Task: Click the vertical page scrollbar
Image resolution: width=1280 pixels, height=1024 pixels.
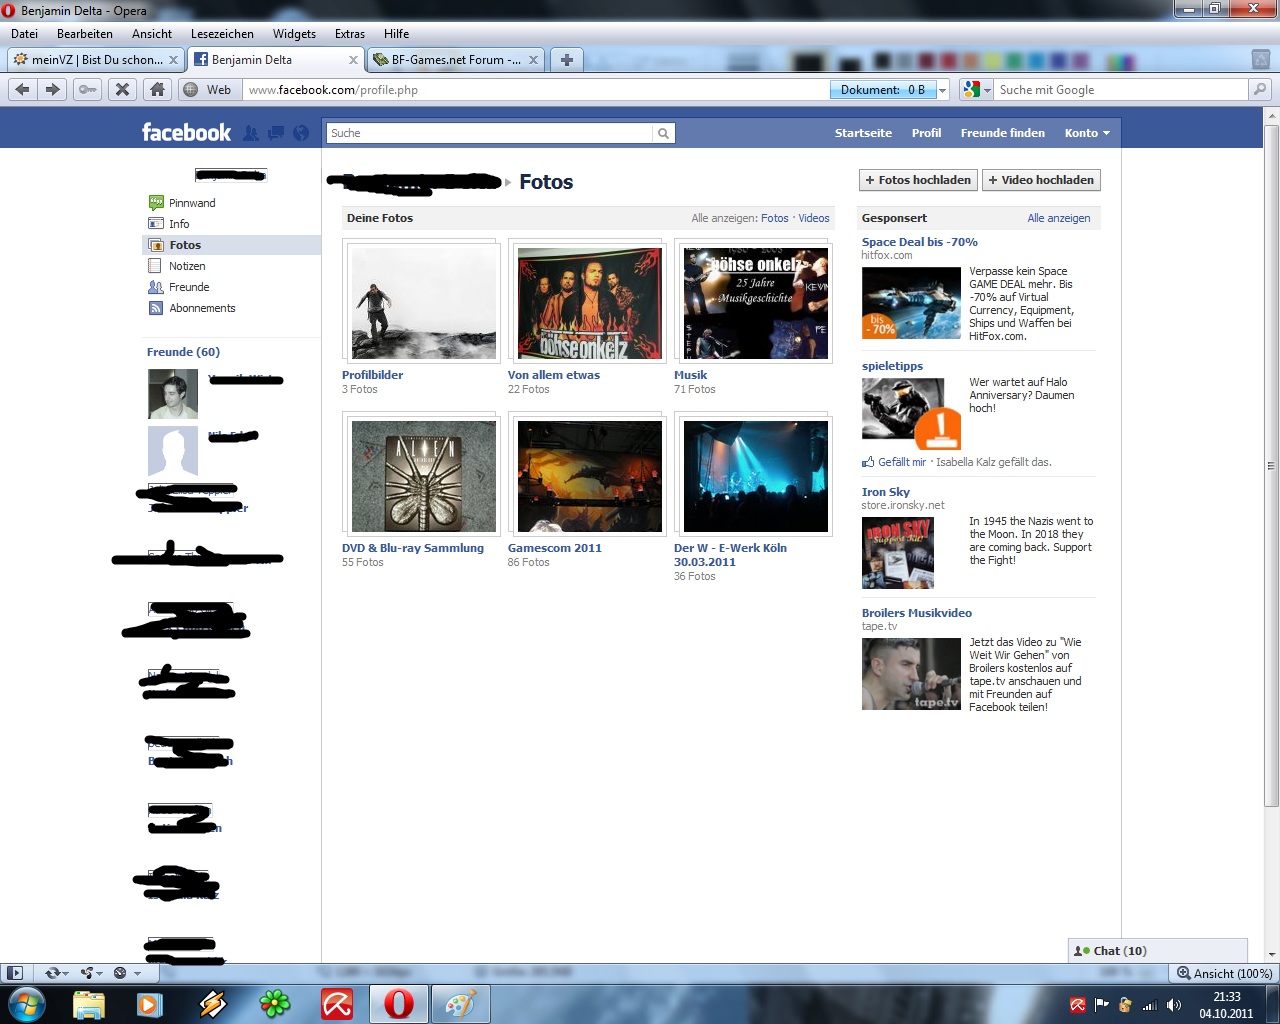Action: click(1271, 466)
